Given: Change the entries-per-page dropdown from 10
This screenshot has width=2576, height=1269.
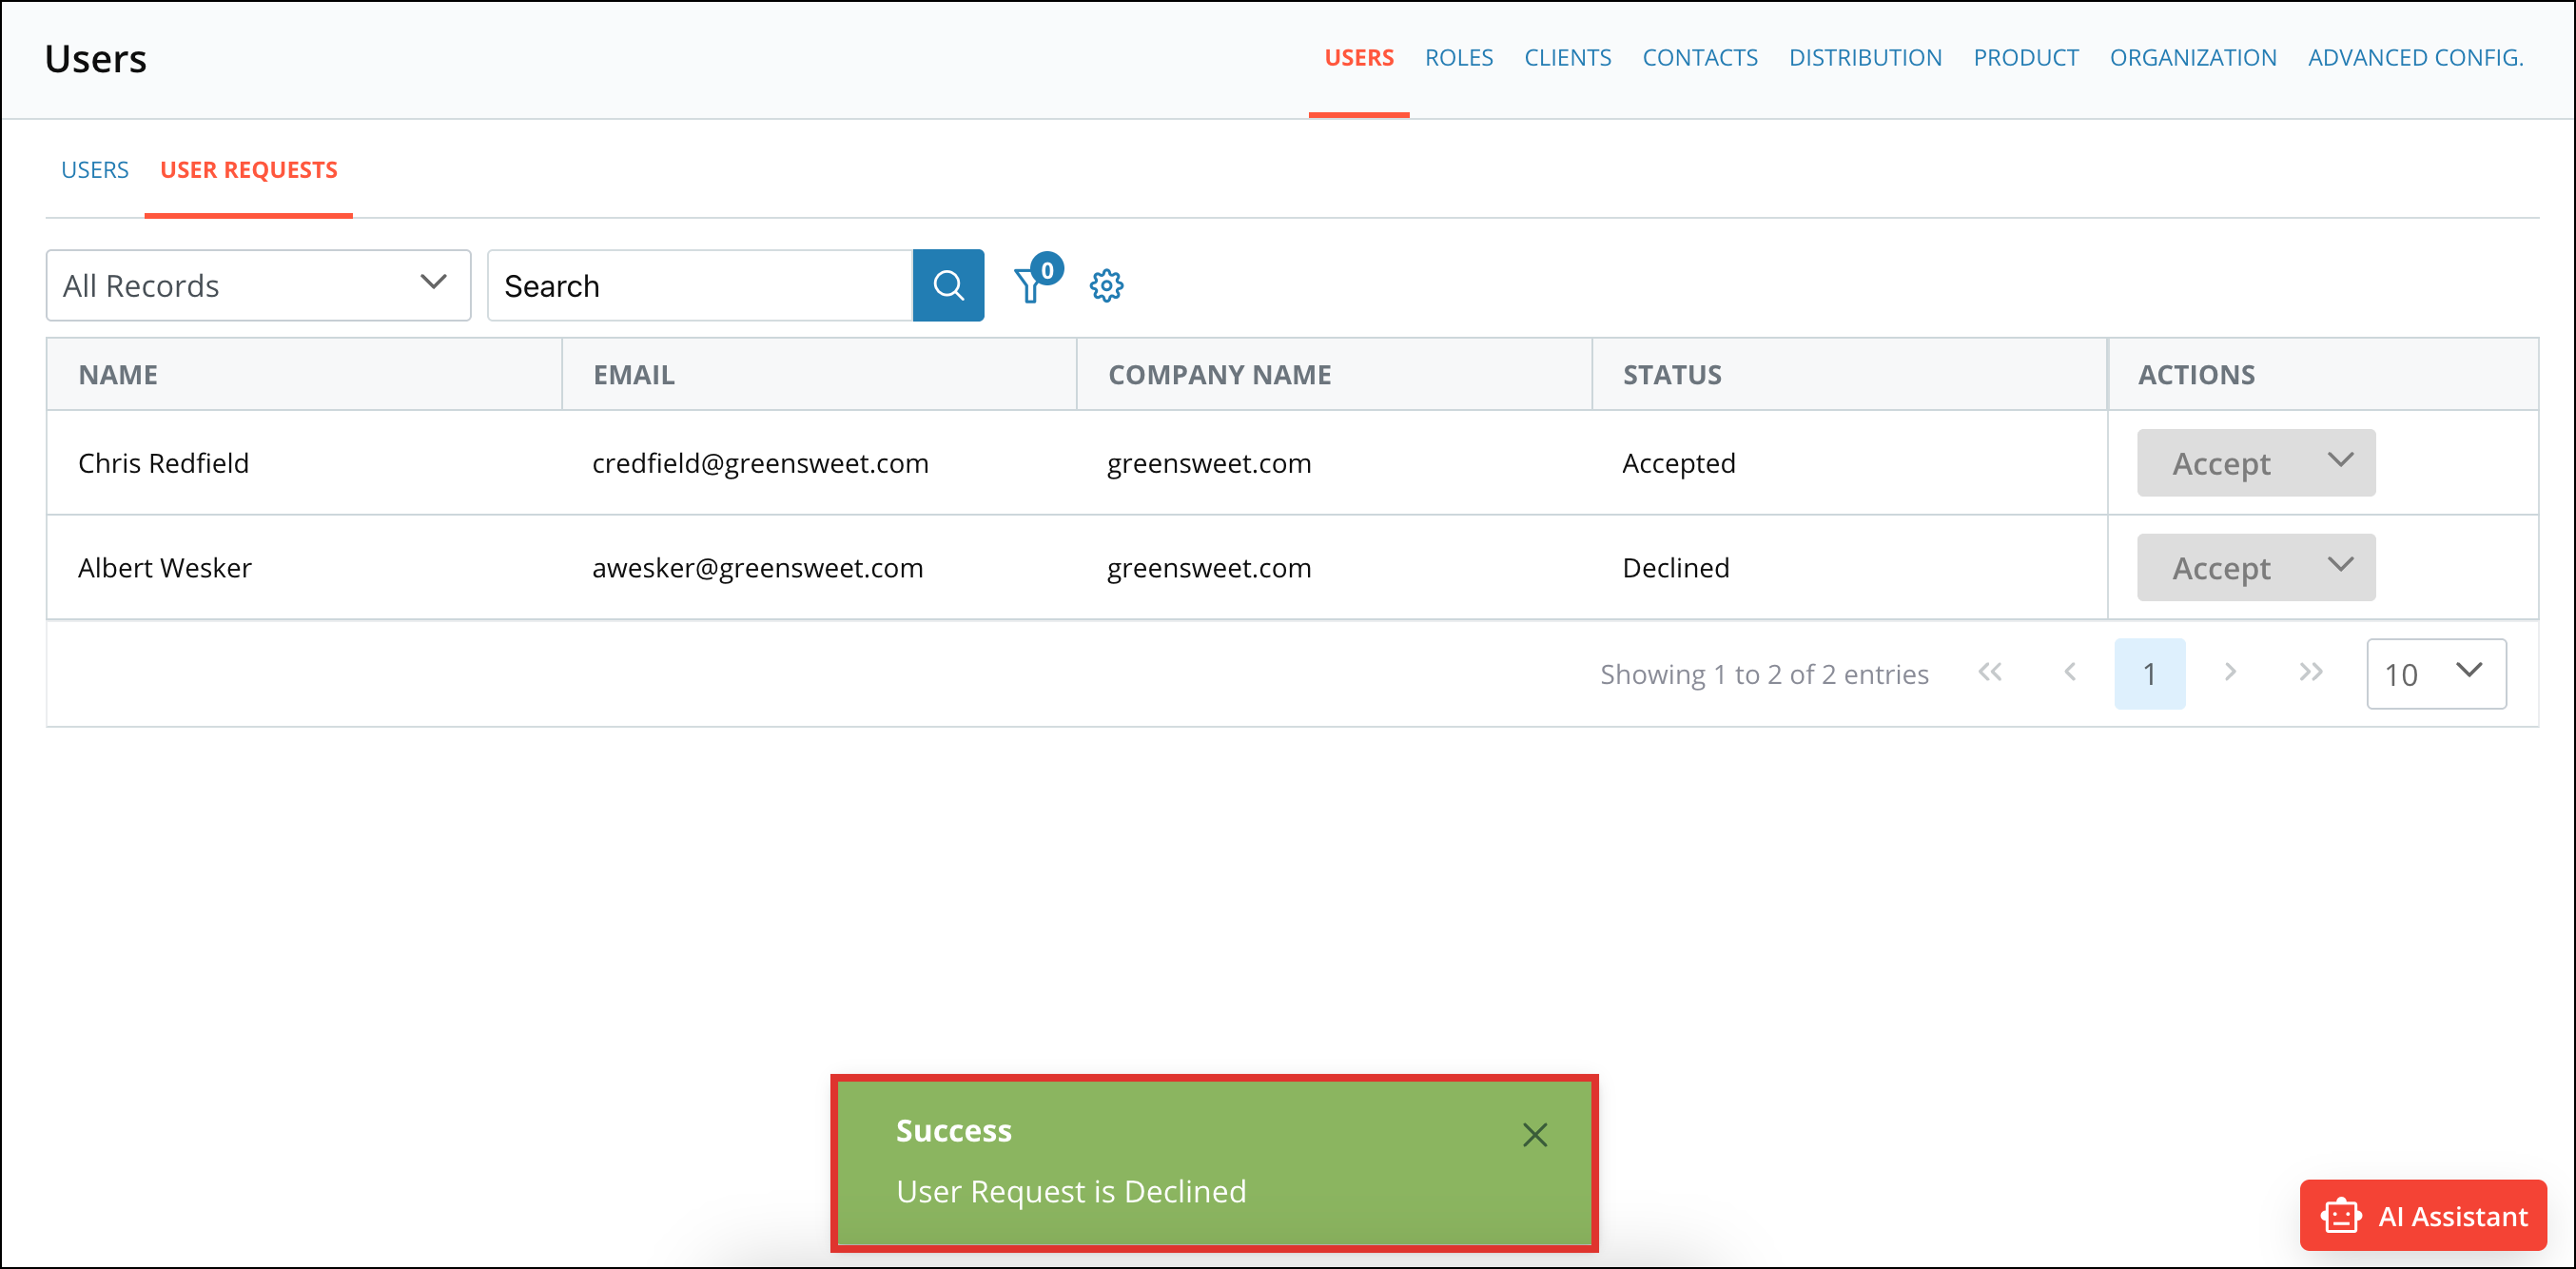Looking at the screenshot, I should (2436, 673).
